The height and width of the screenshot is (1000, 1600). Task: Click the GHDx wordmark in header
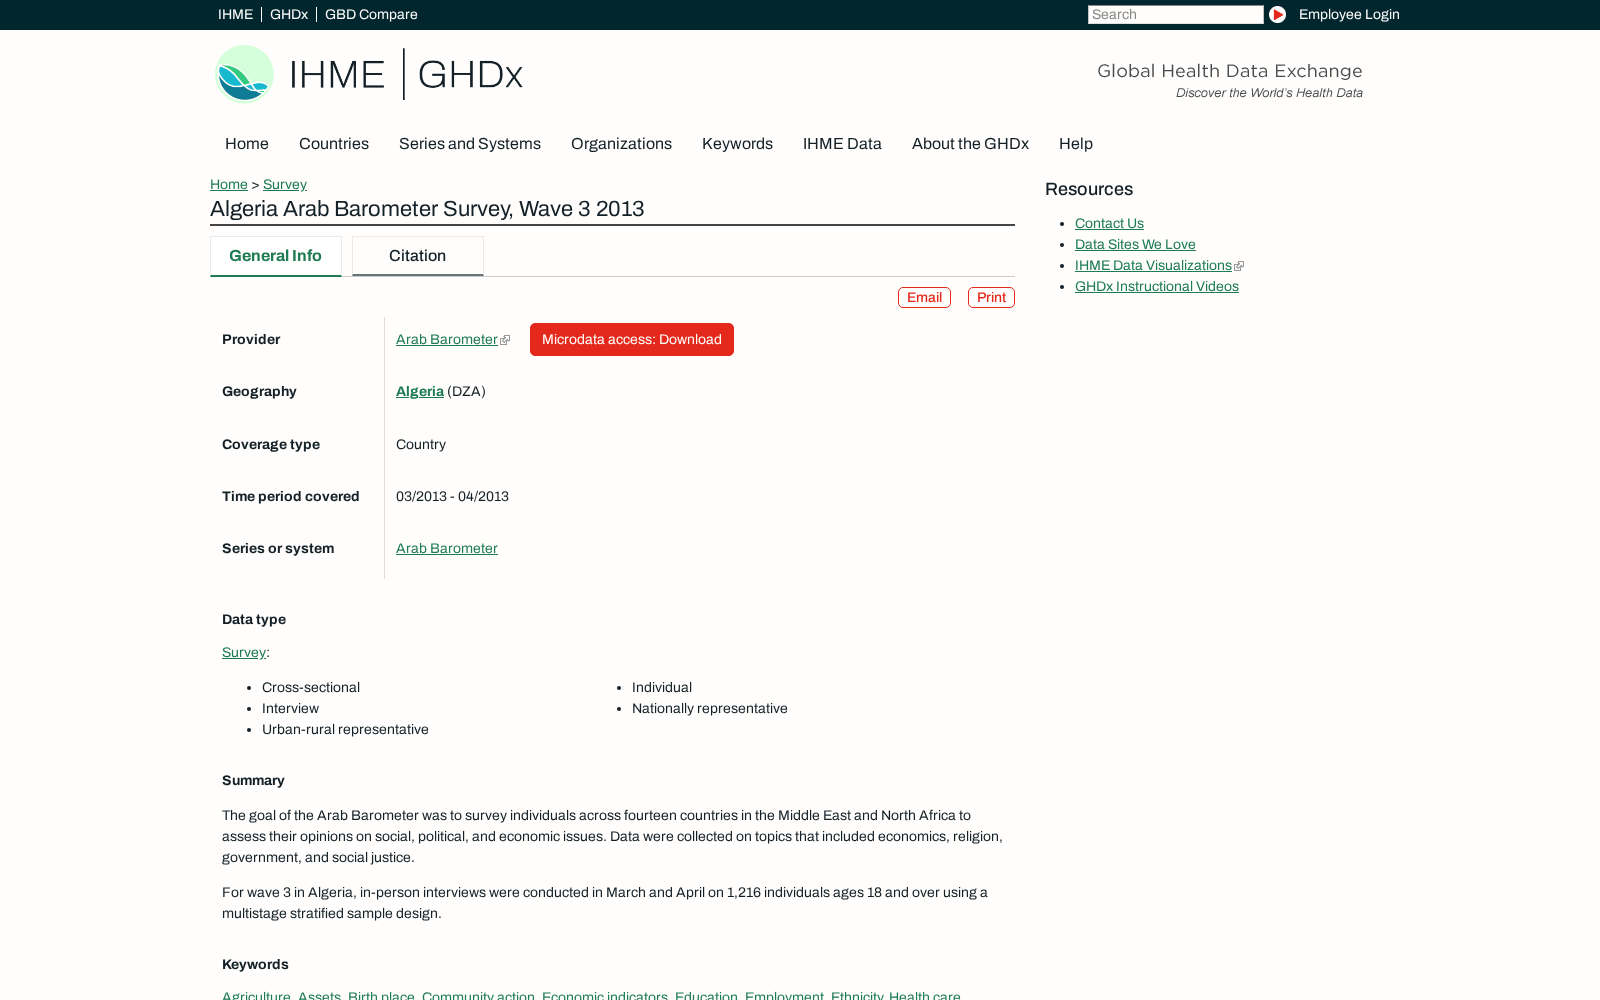470,74
